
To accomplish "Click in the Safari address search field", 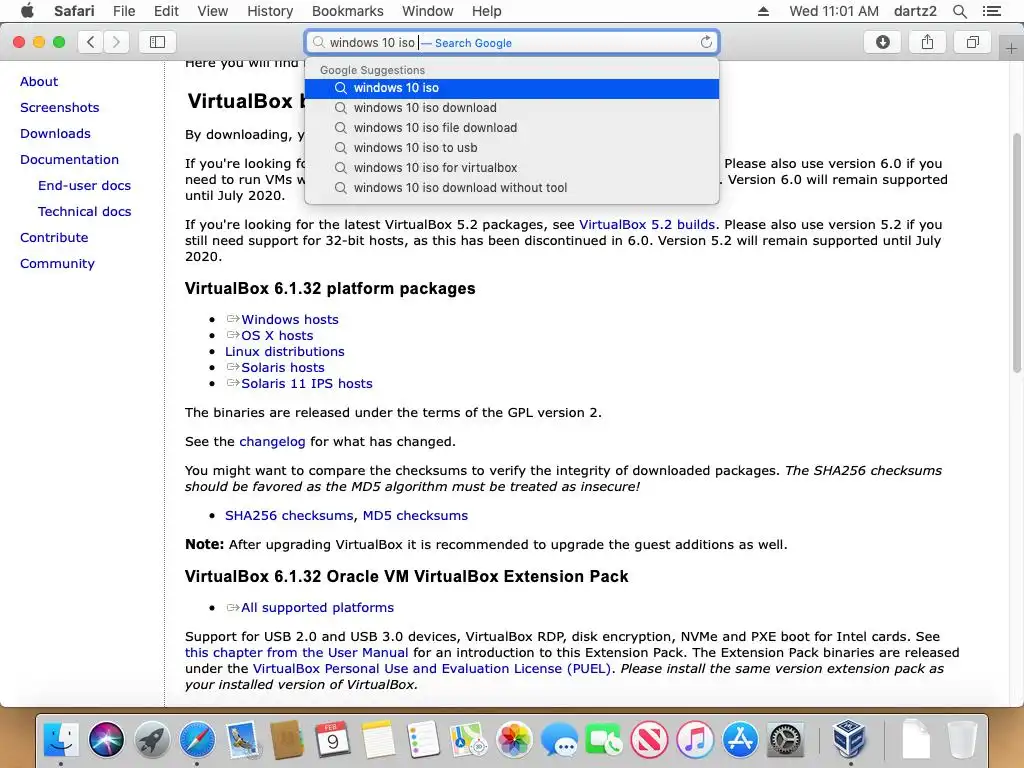I will [x=512, y=42].
